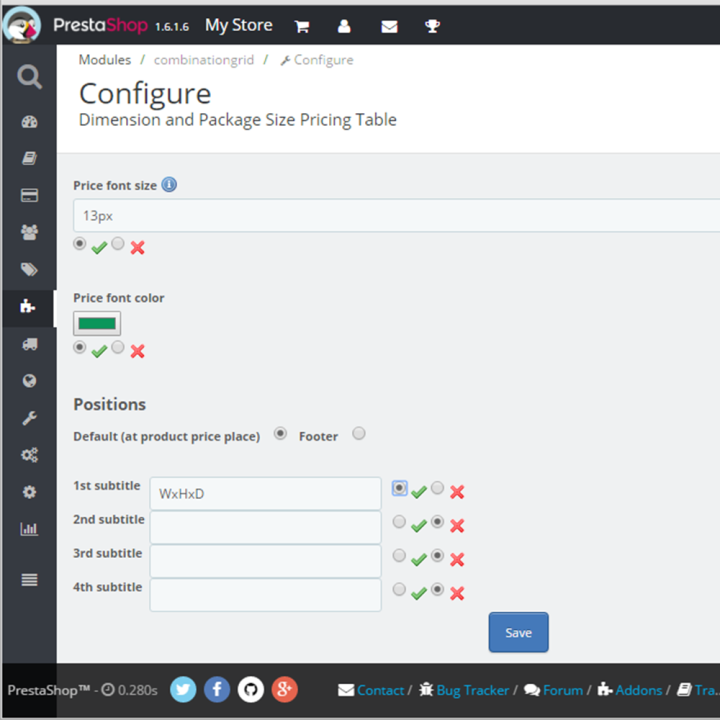Open the sidebar search icon
This screenshot has height=720, width=720.
(30, 77)
